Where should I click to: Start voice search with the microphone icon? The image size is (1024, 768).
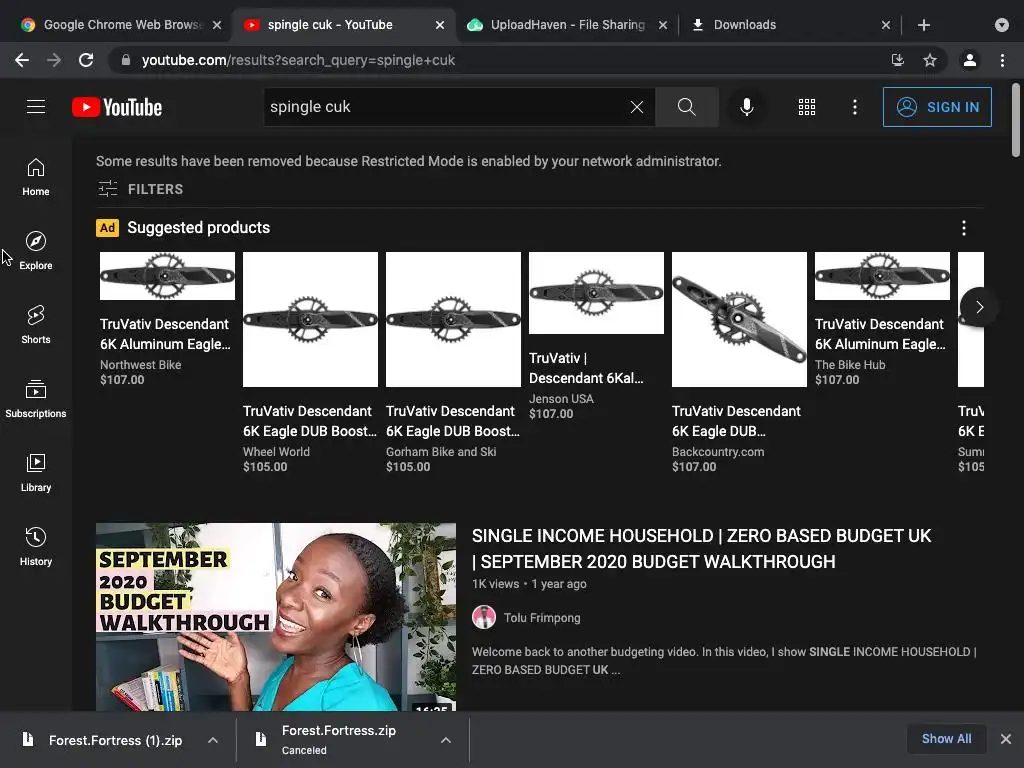[x=746, y=107]
